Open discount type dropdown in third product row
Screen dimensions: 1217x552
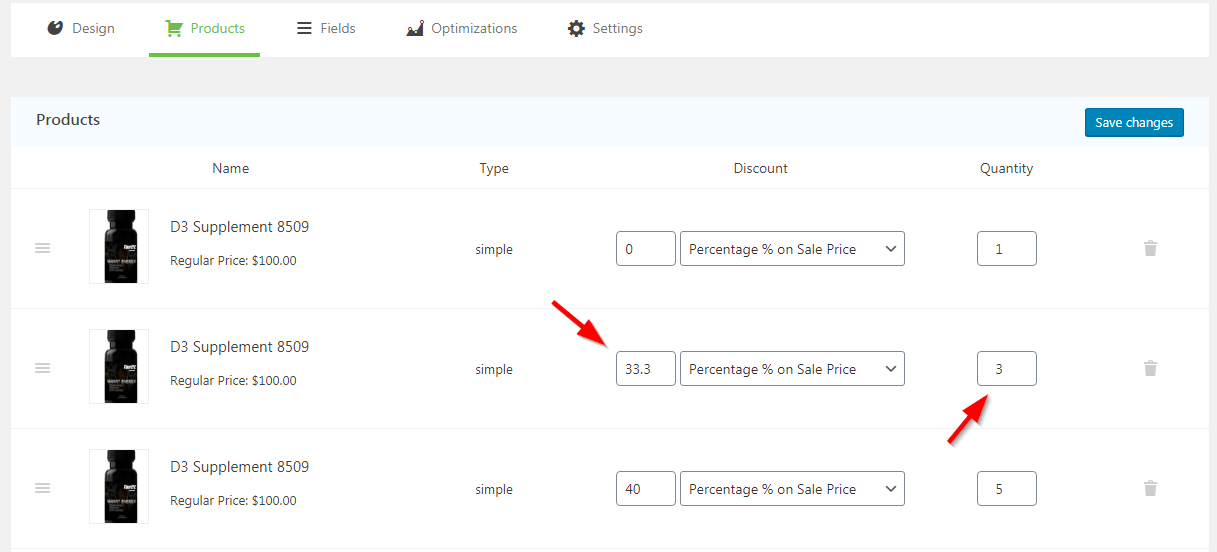click(x=792, y=489)
